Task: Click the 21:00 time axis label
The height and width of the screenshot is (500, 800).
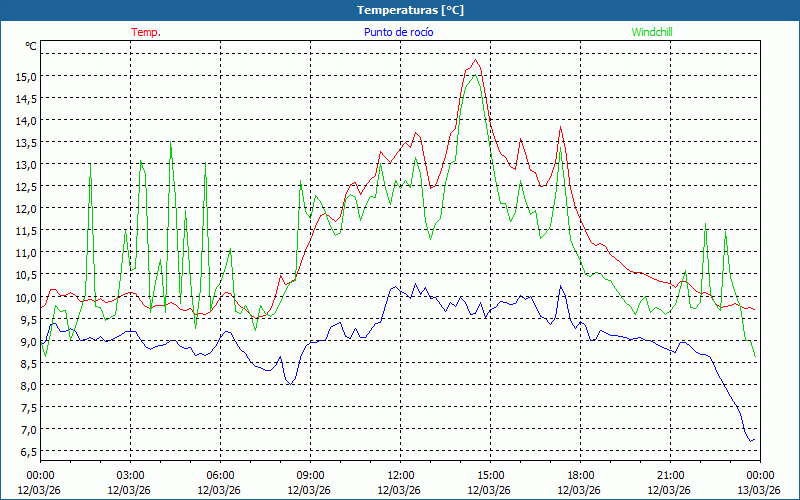Action: [670, 475]
